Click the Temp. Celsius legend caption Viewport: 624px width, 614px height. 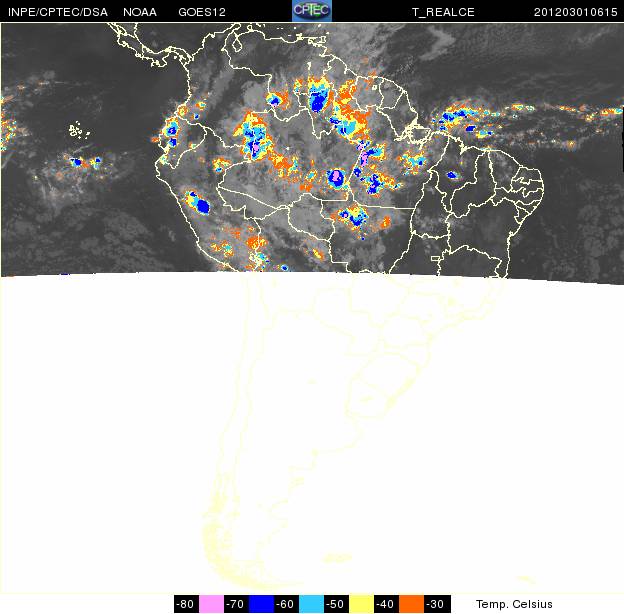(514, 604)
